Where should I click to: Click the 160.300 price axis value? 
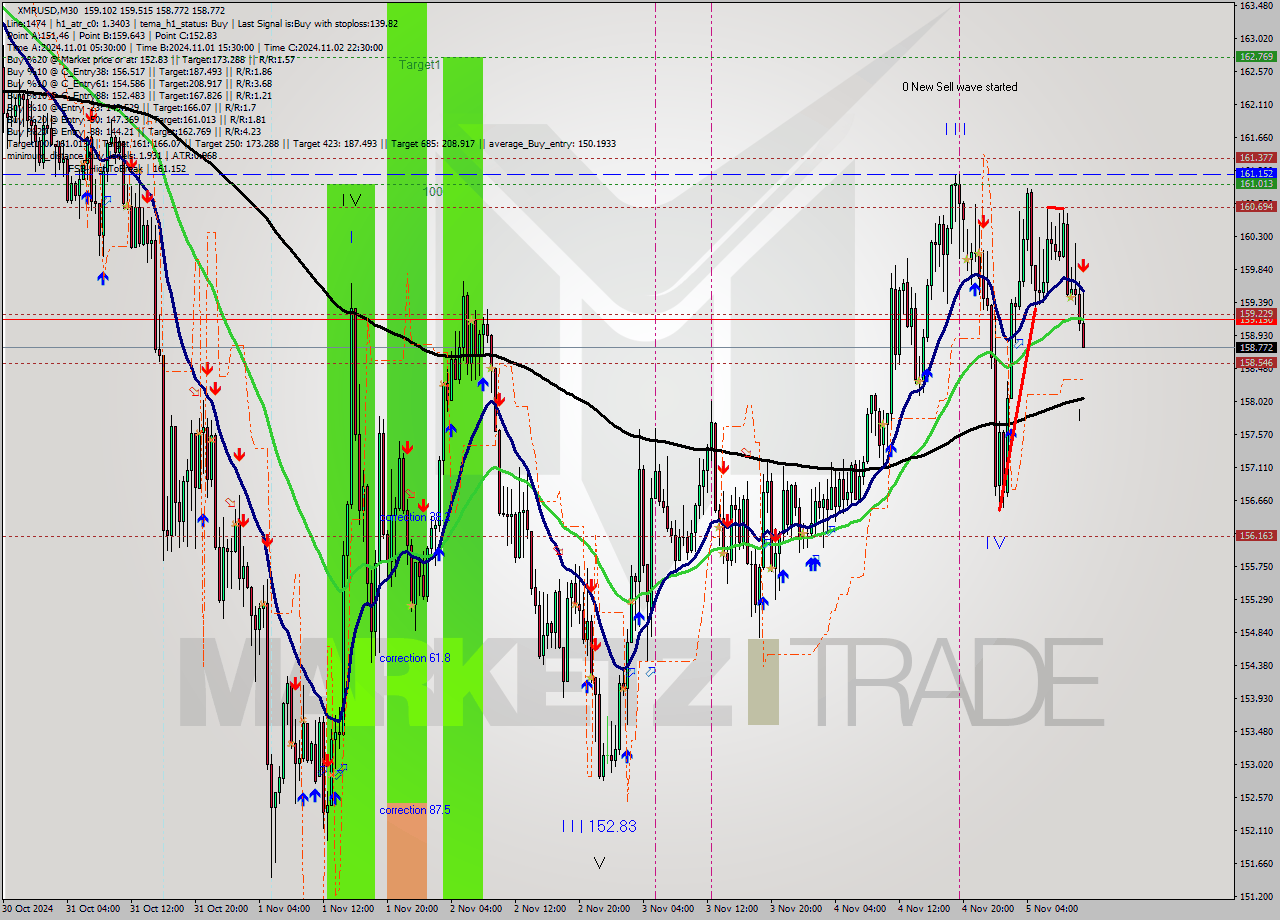1255,237
